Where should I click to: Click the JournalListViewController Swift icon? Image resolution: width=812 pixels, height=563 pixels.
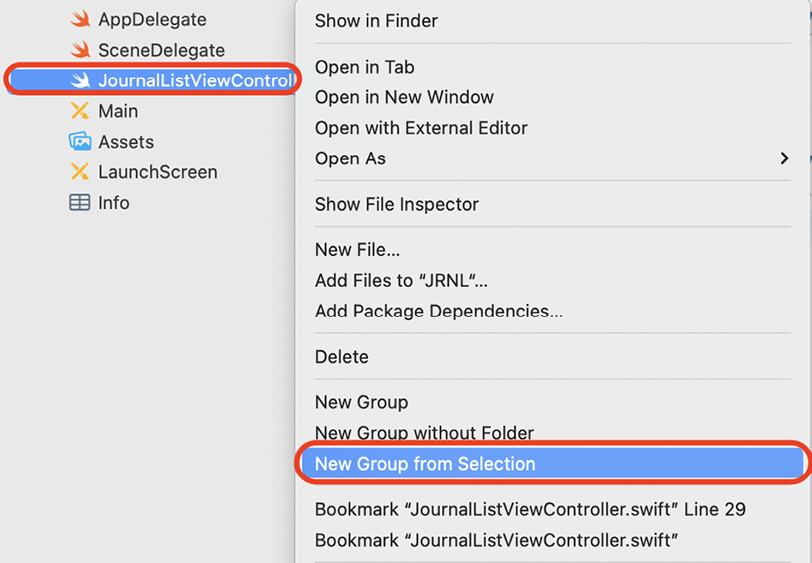tap(80, 80)
